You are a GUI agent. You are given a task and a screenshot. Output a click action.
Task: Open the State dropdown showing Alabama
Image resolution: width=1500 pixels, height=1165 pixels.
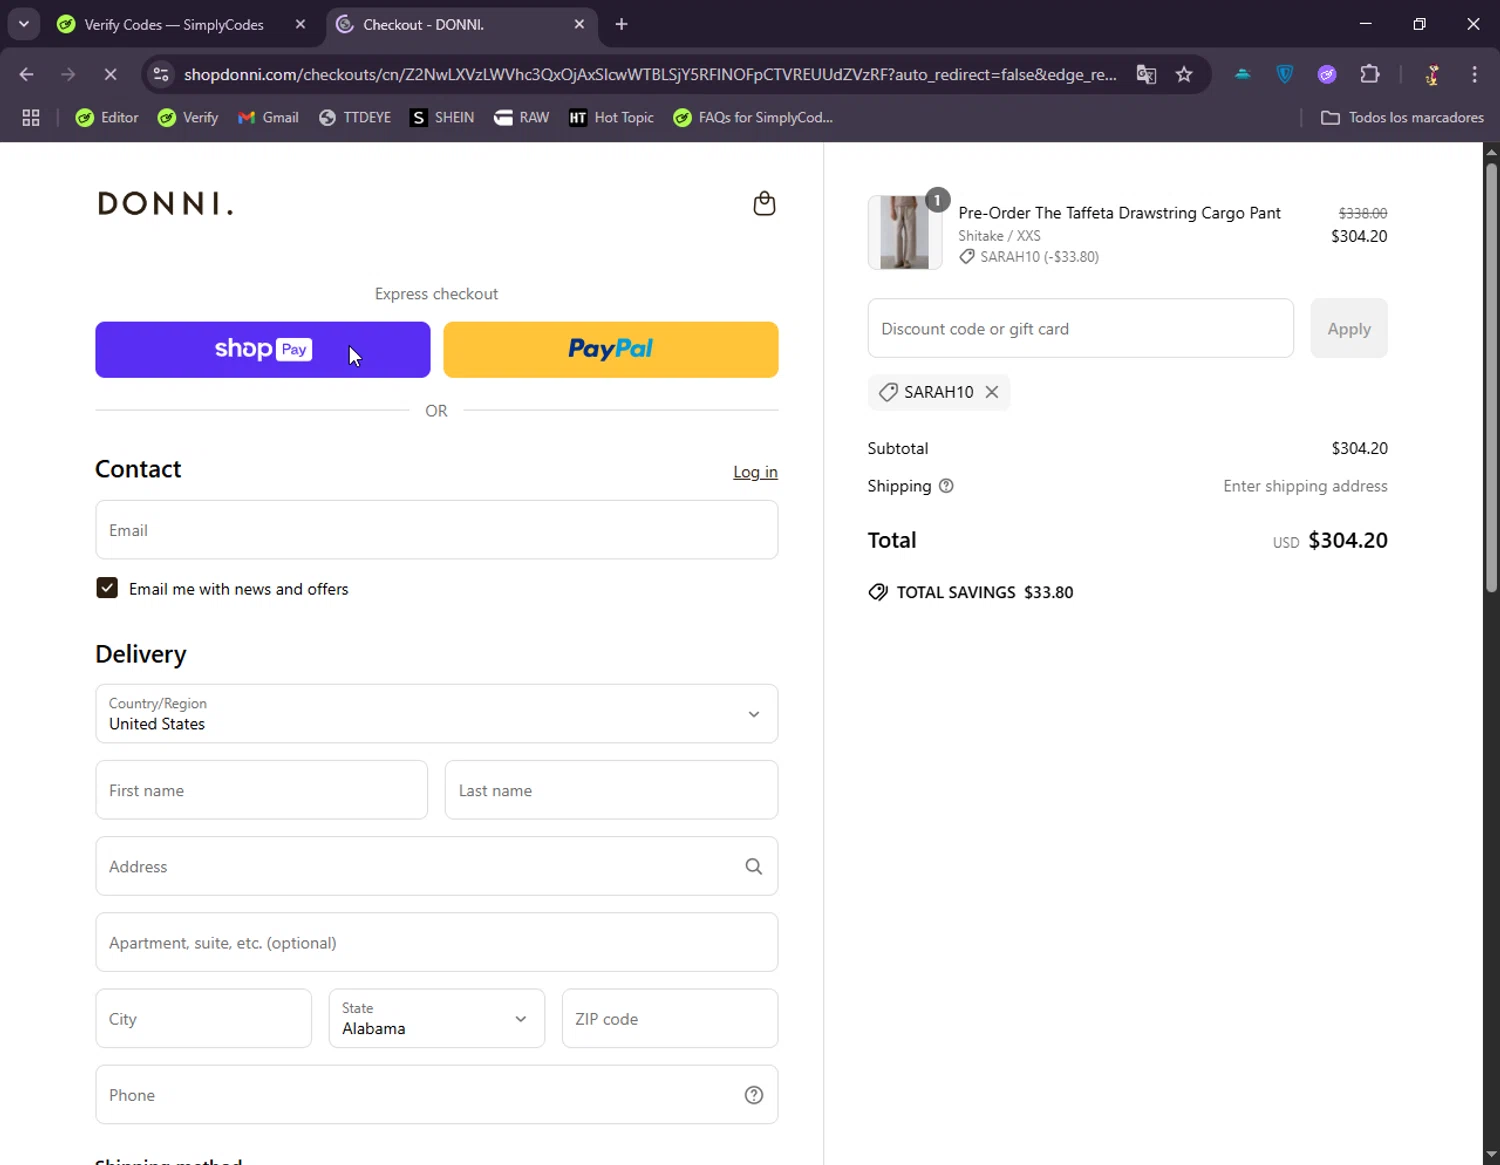[x=437, y=1019]
